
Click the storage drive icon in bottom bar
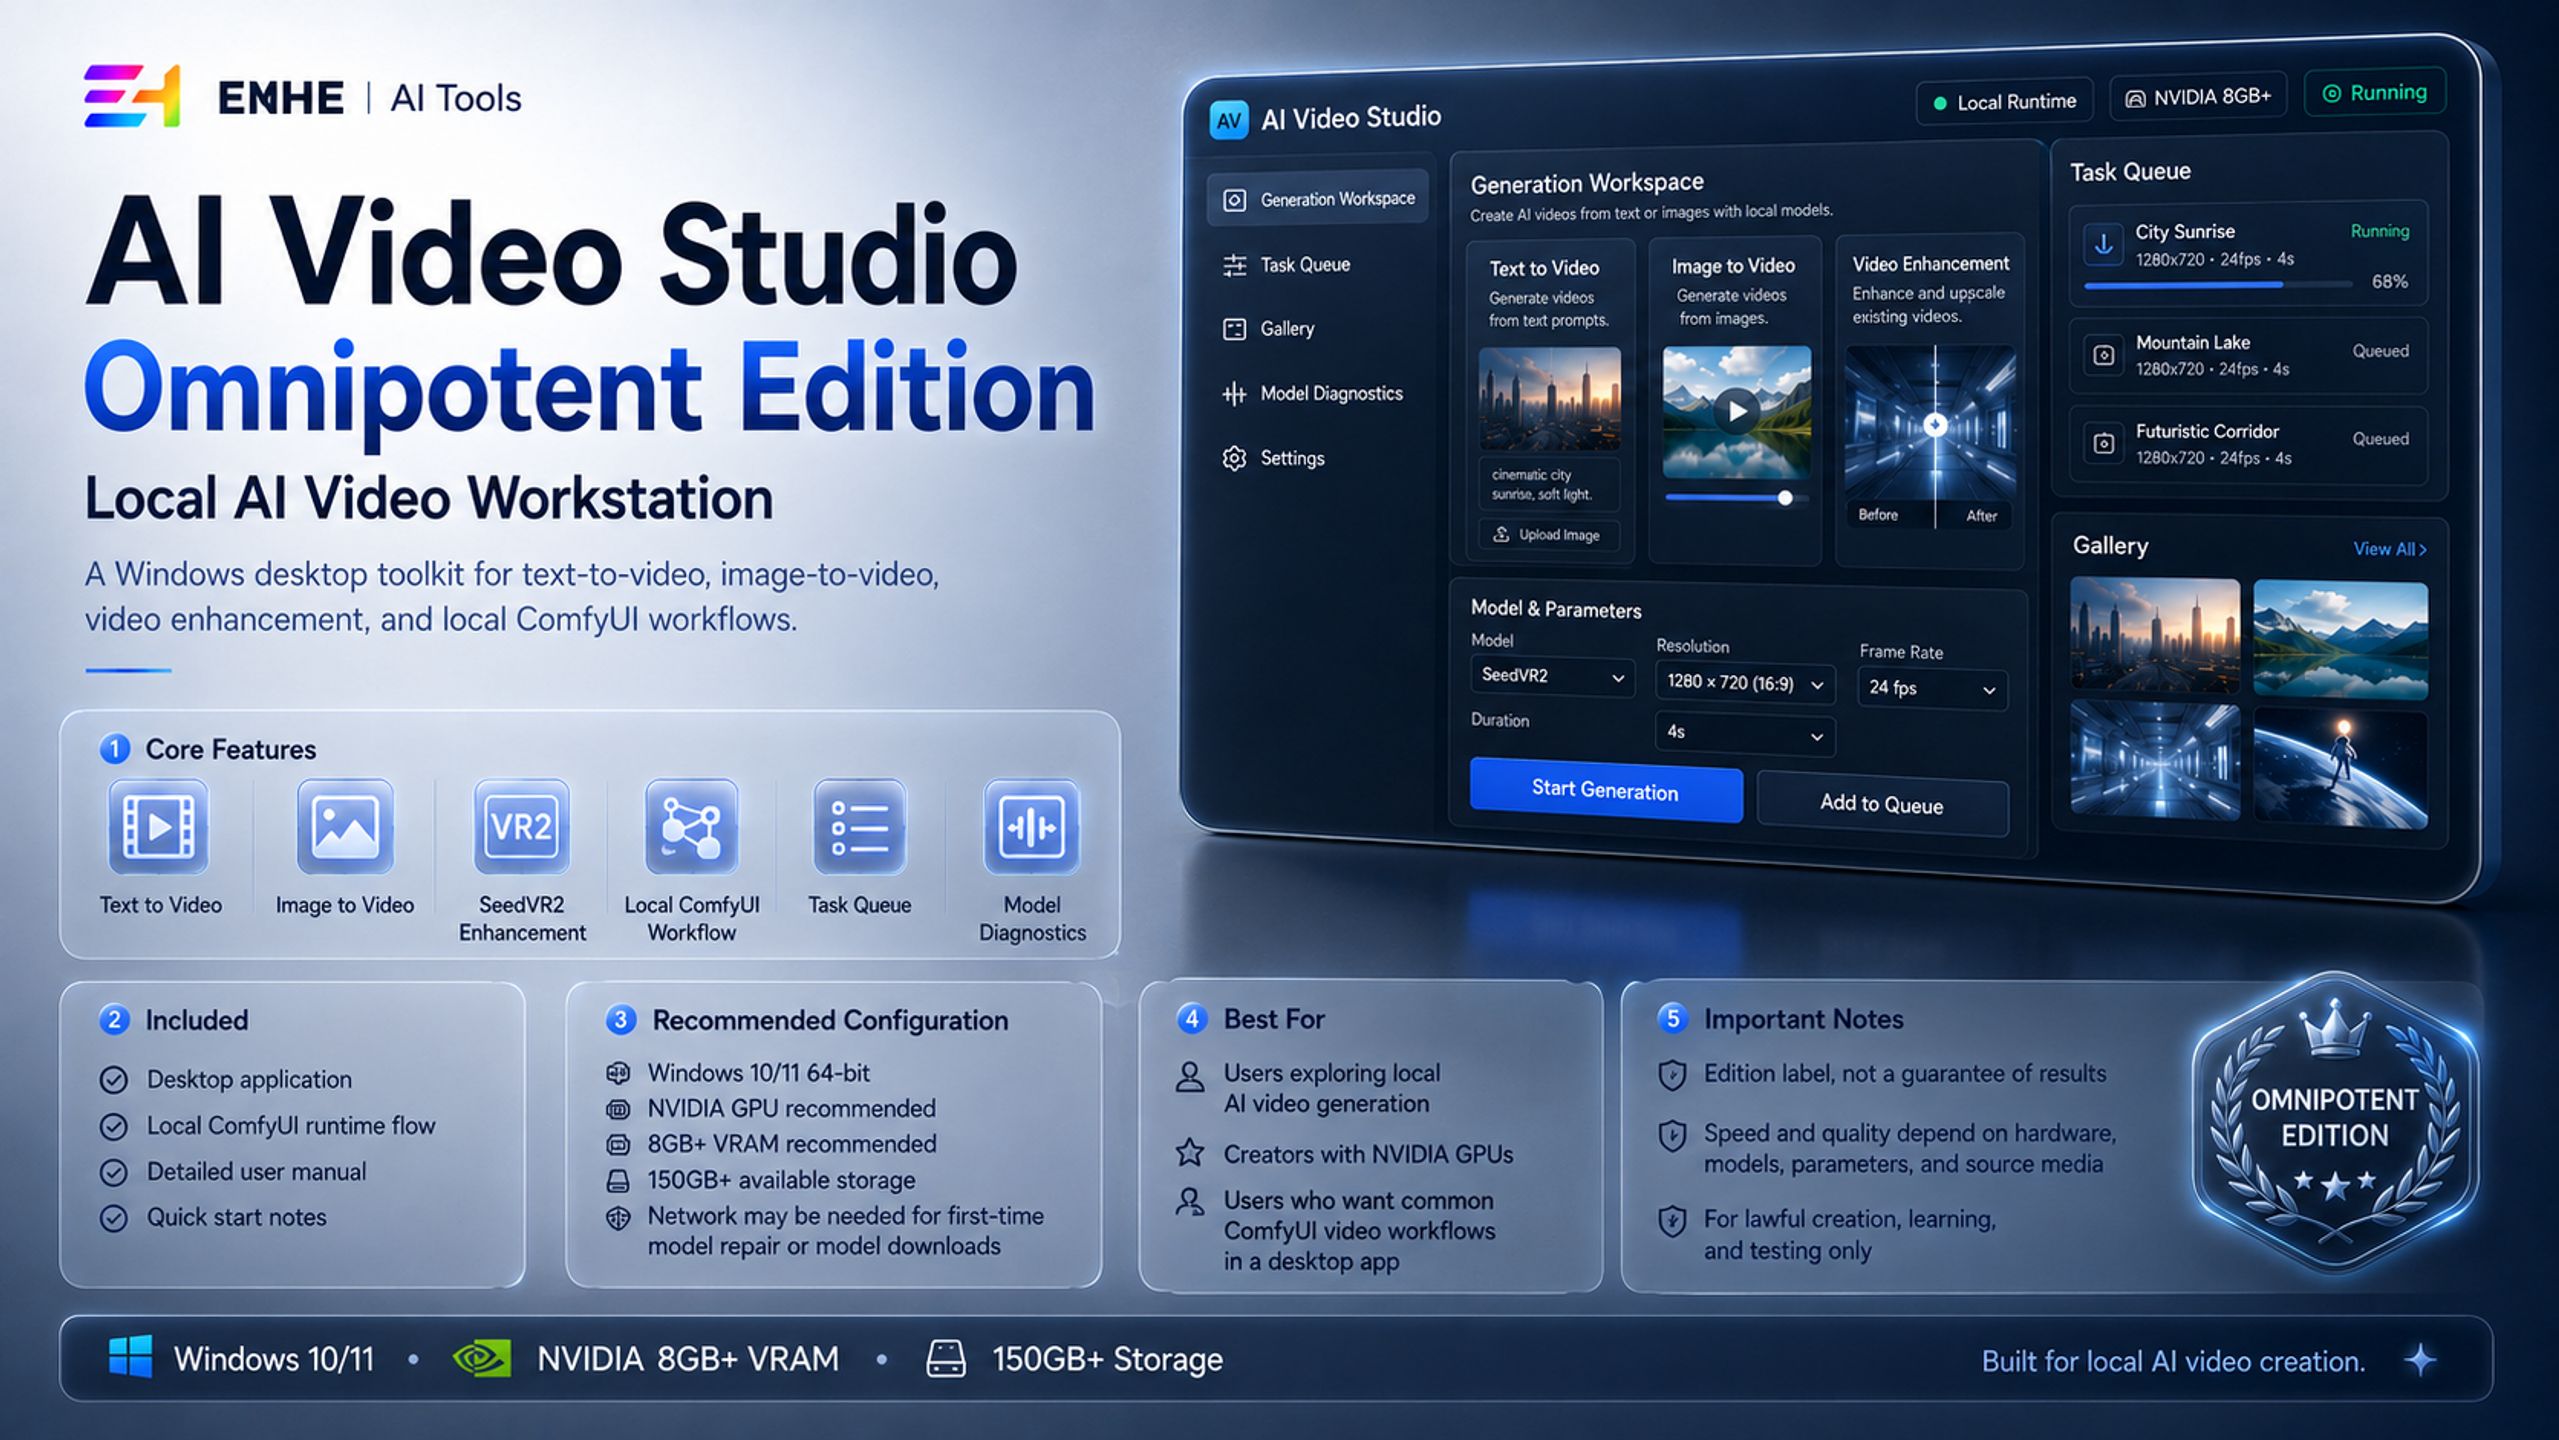click(x=946, y=1358)
